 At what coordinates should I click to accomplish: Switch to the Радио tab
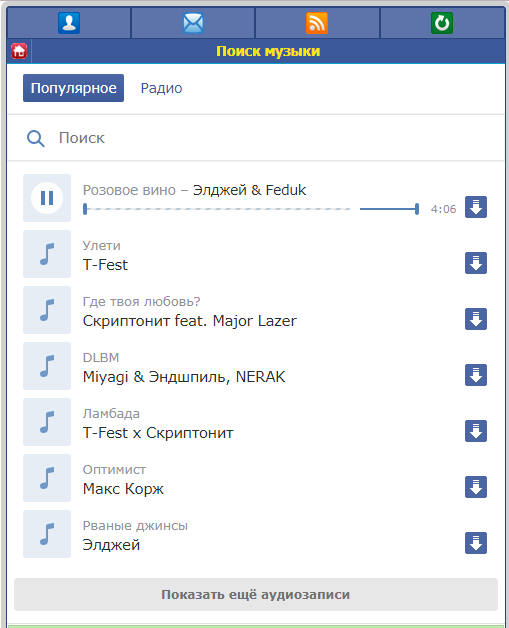pos(161,88)
